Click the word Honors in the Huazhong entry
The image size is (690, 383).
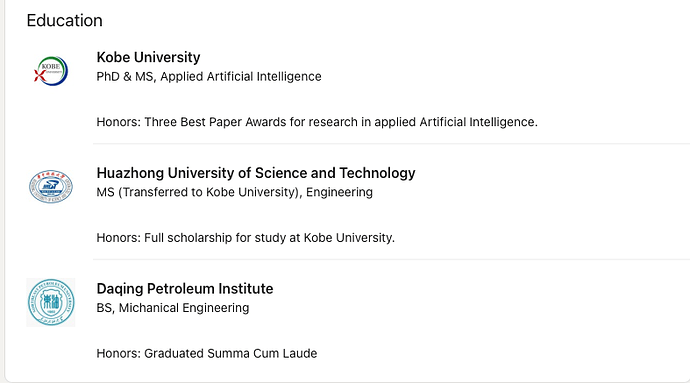[x=117, y=238]
